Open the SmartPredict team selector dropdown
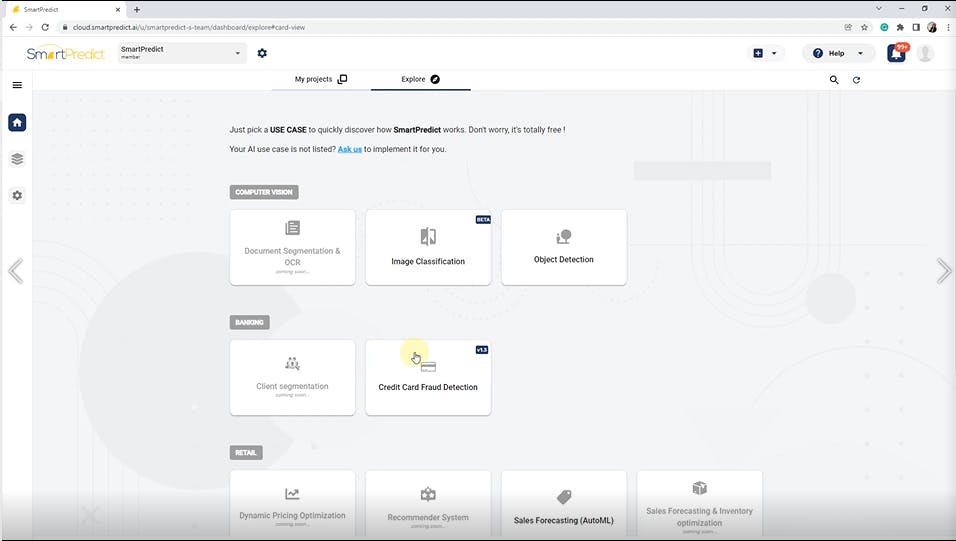The image size is (956, 541). point(182,53)
